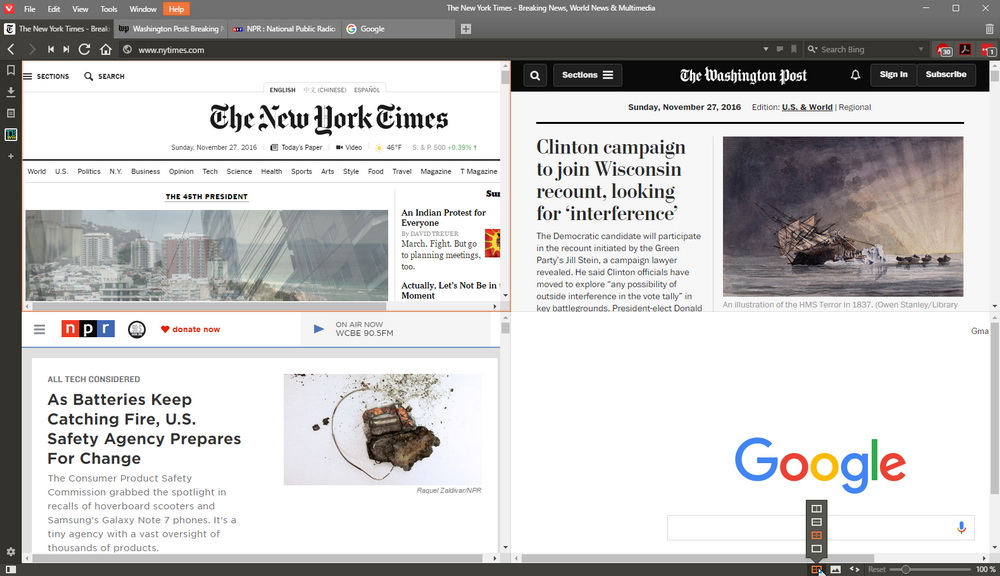Open a new tab
This screenshot has height=576, width=1000.
tap(466, 29)
